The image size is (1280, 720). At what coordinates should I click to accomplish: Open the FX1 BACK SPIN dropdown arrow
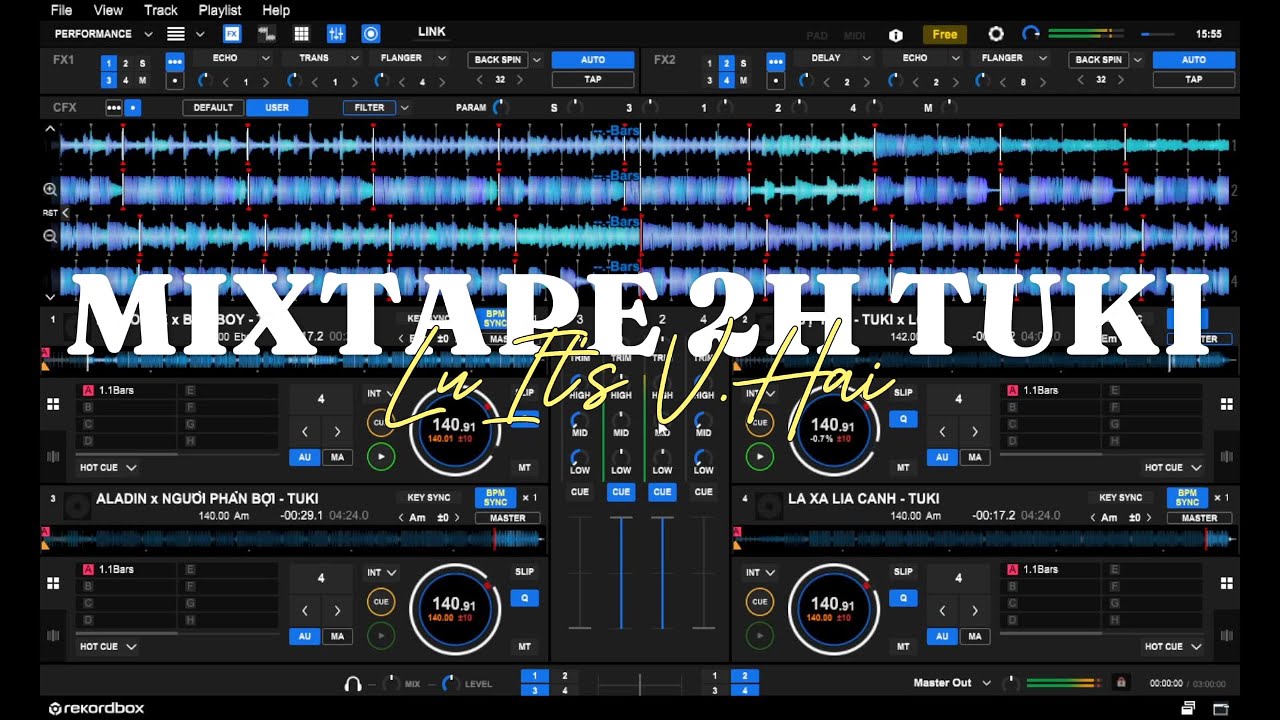(537, 60)
